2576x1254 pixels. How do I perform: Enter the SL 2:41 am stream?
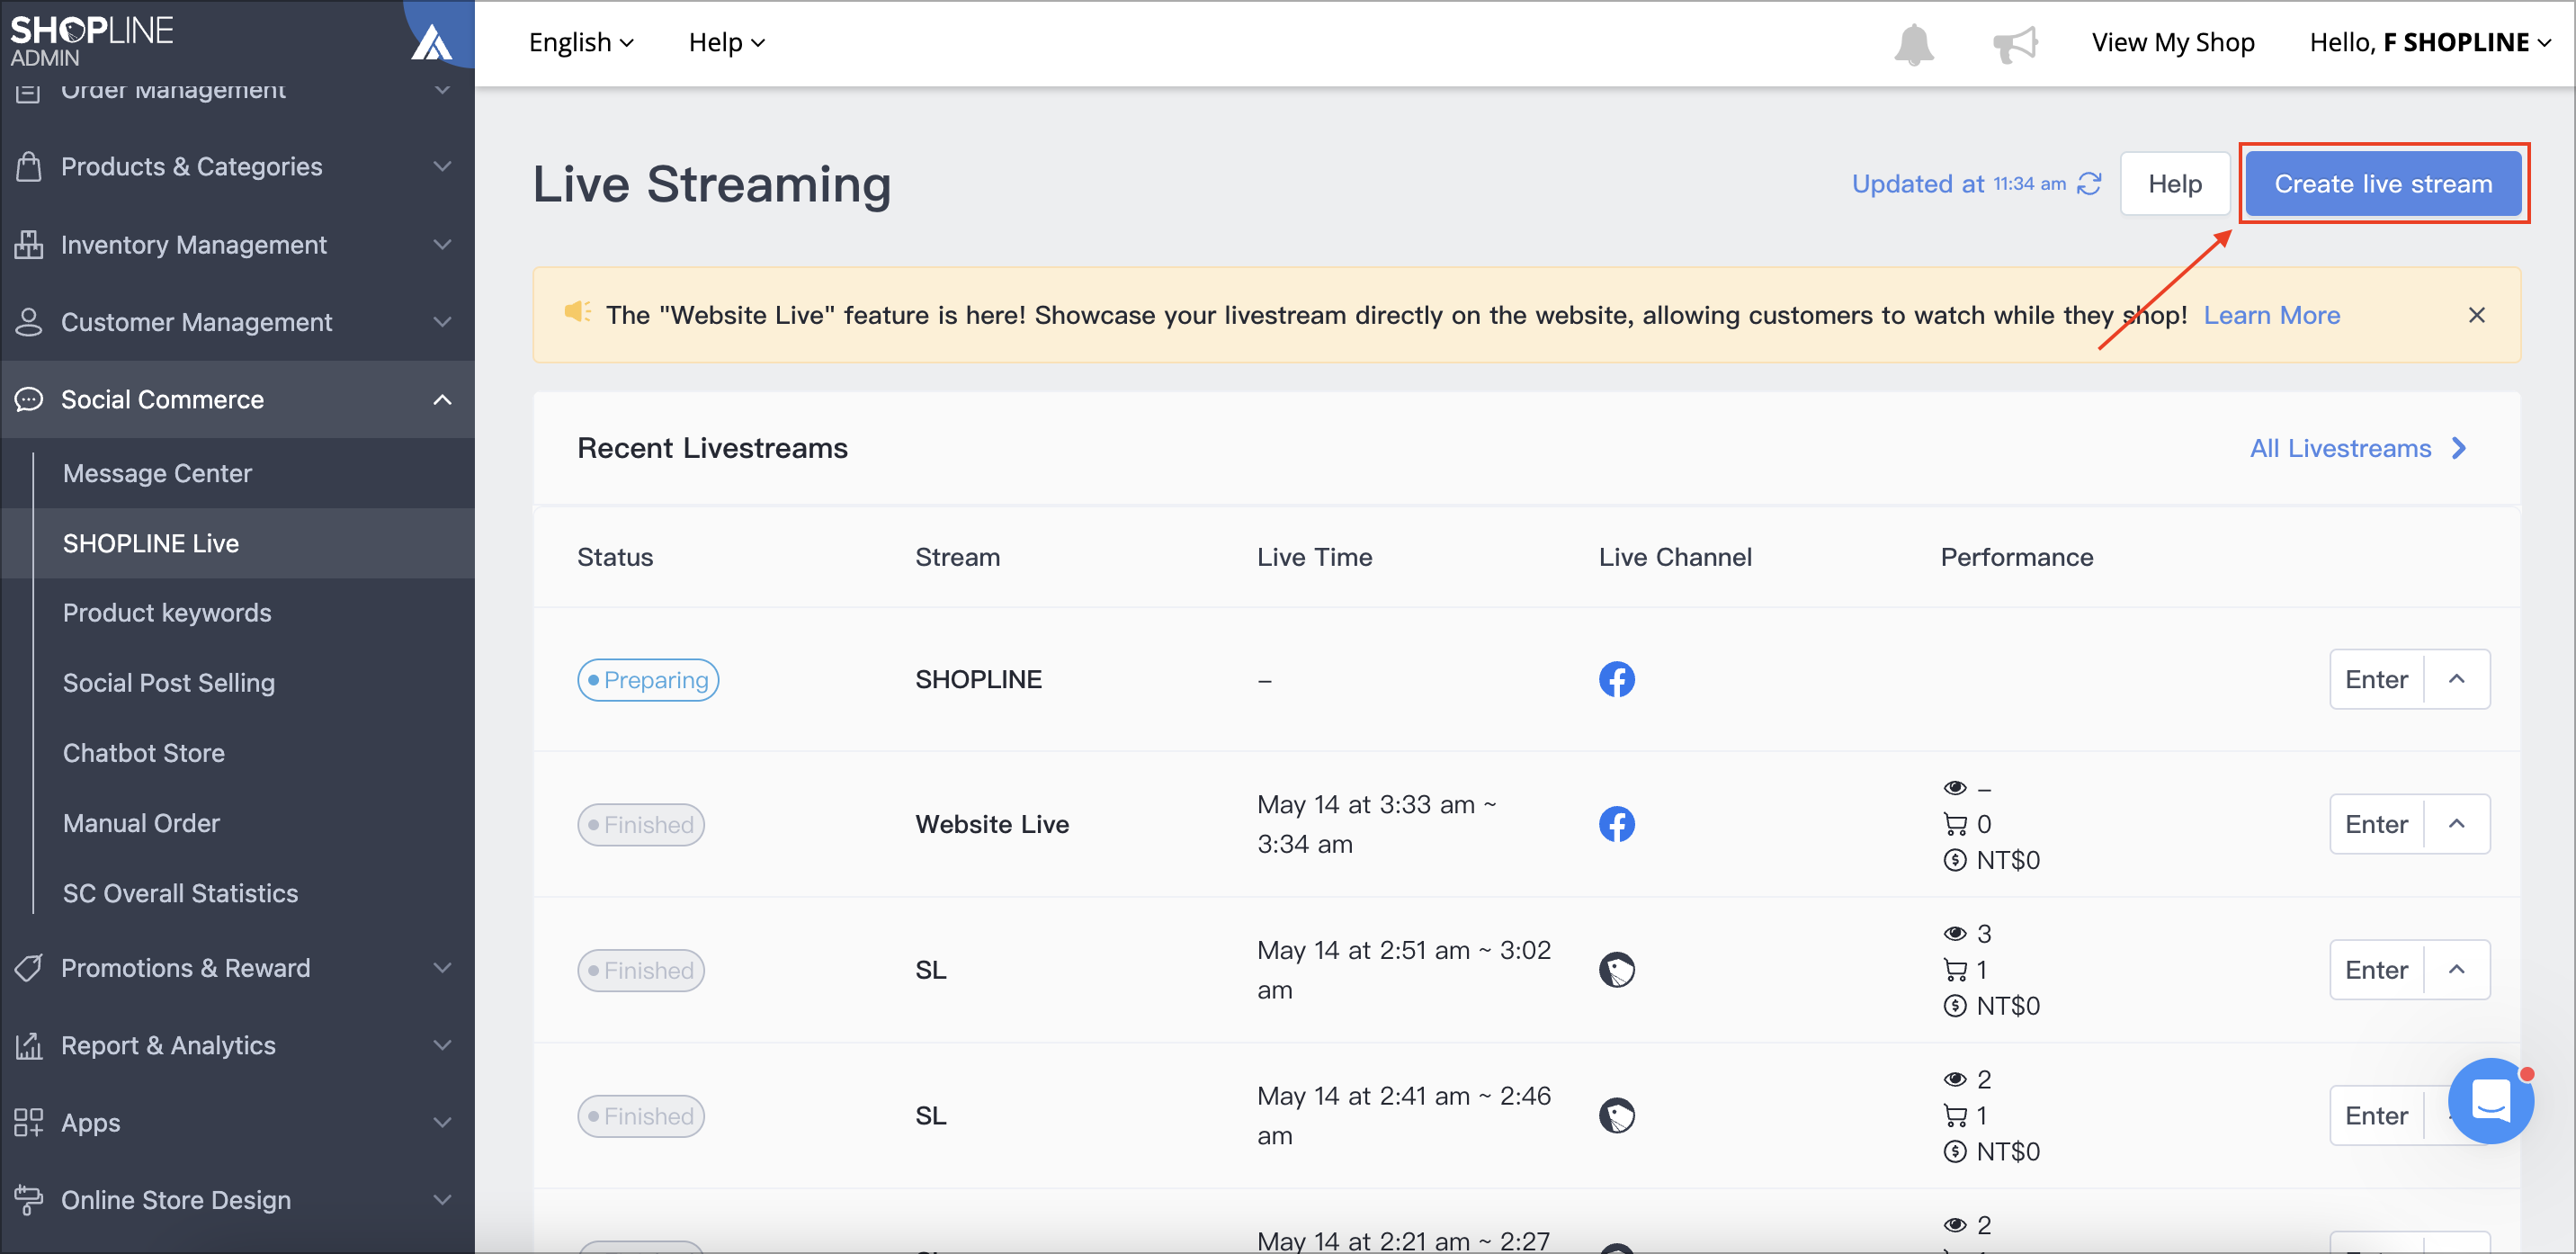point(2376,1115)
